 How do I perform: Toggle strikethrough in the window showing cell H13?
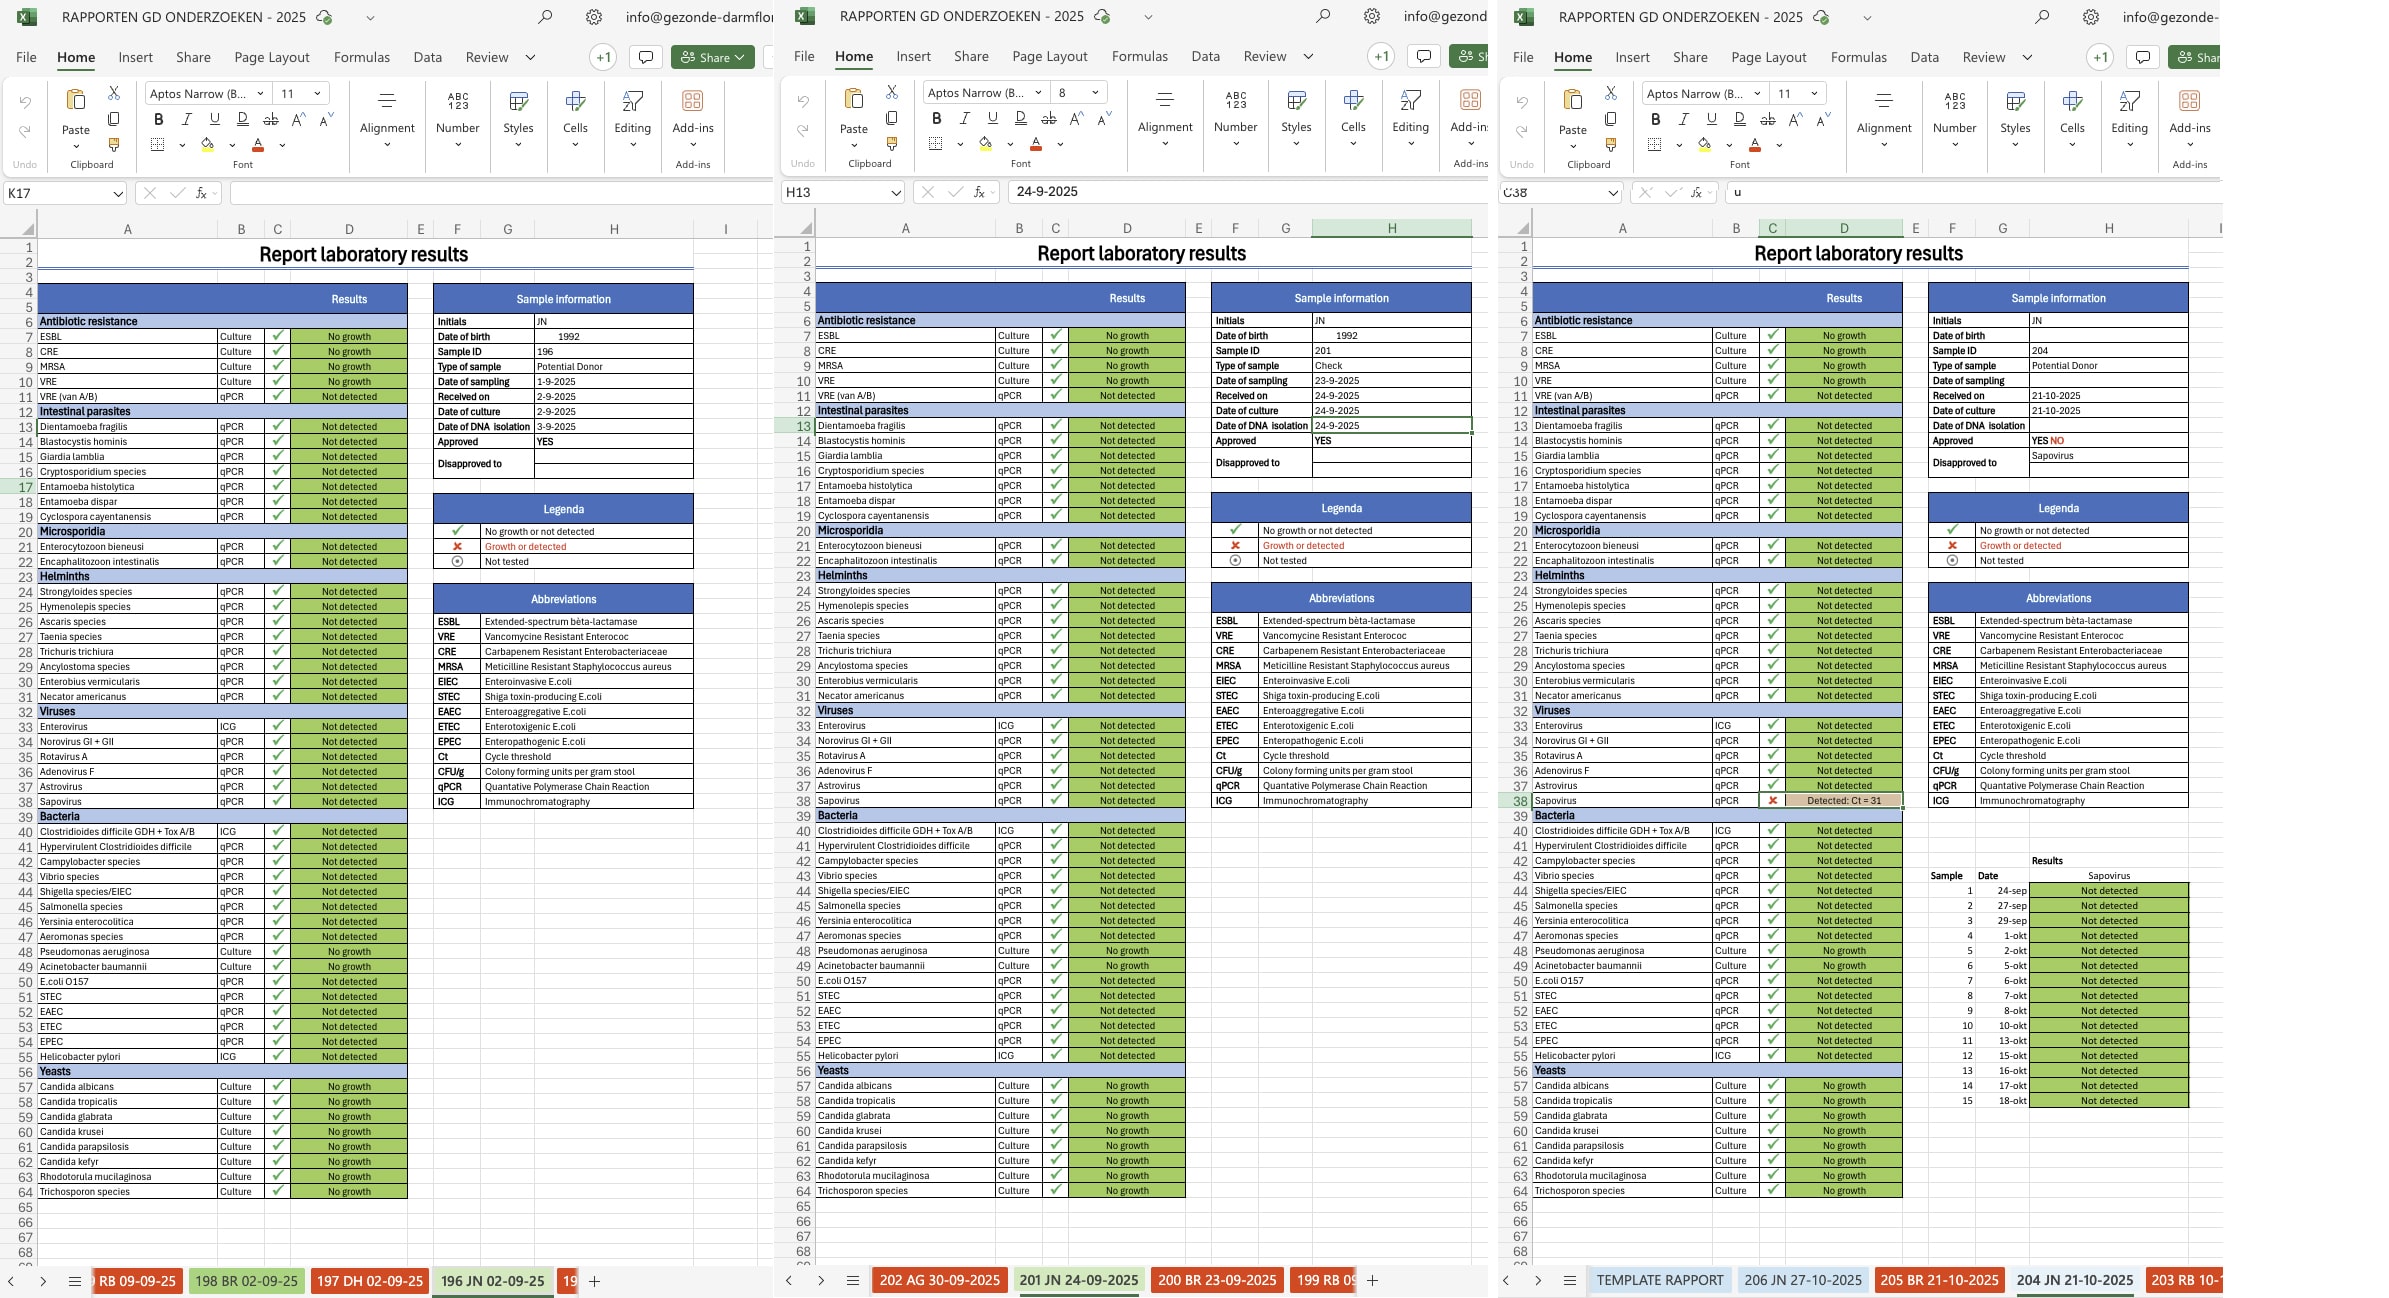coord(1048,119)
